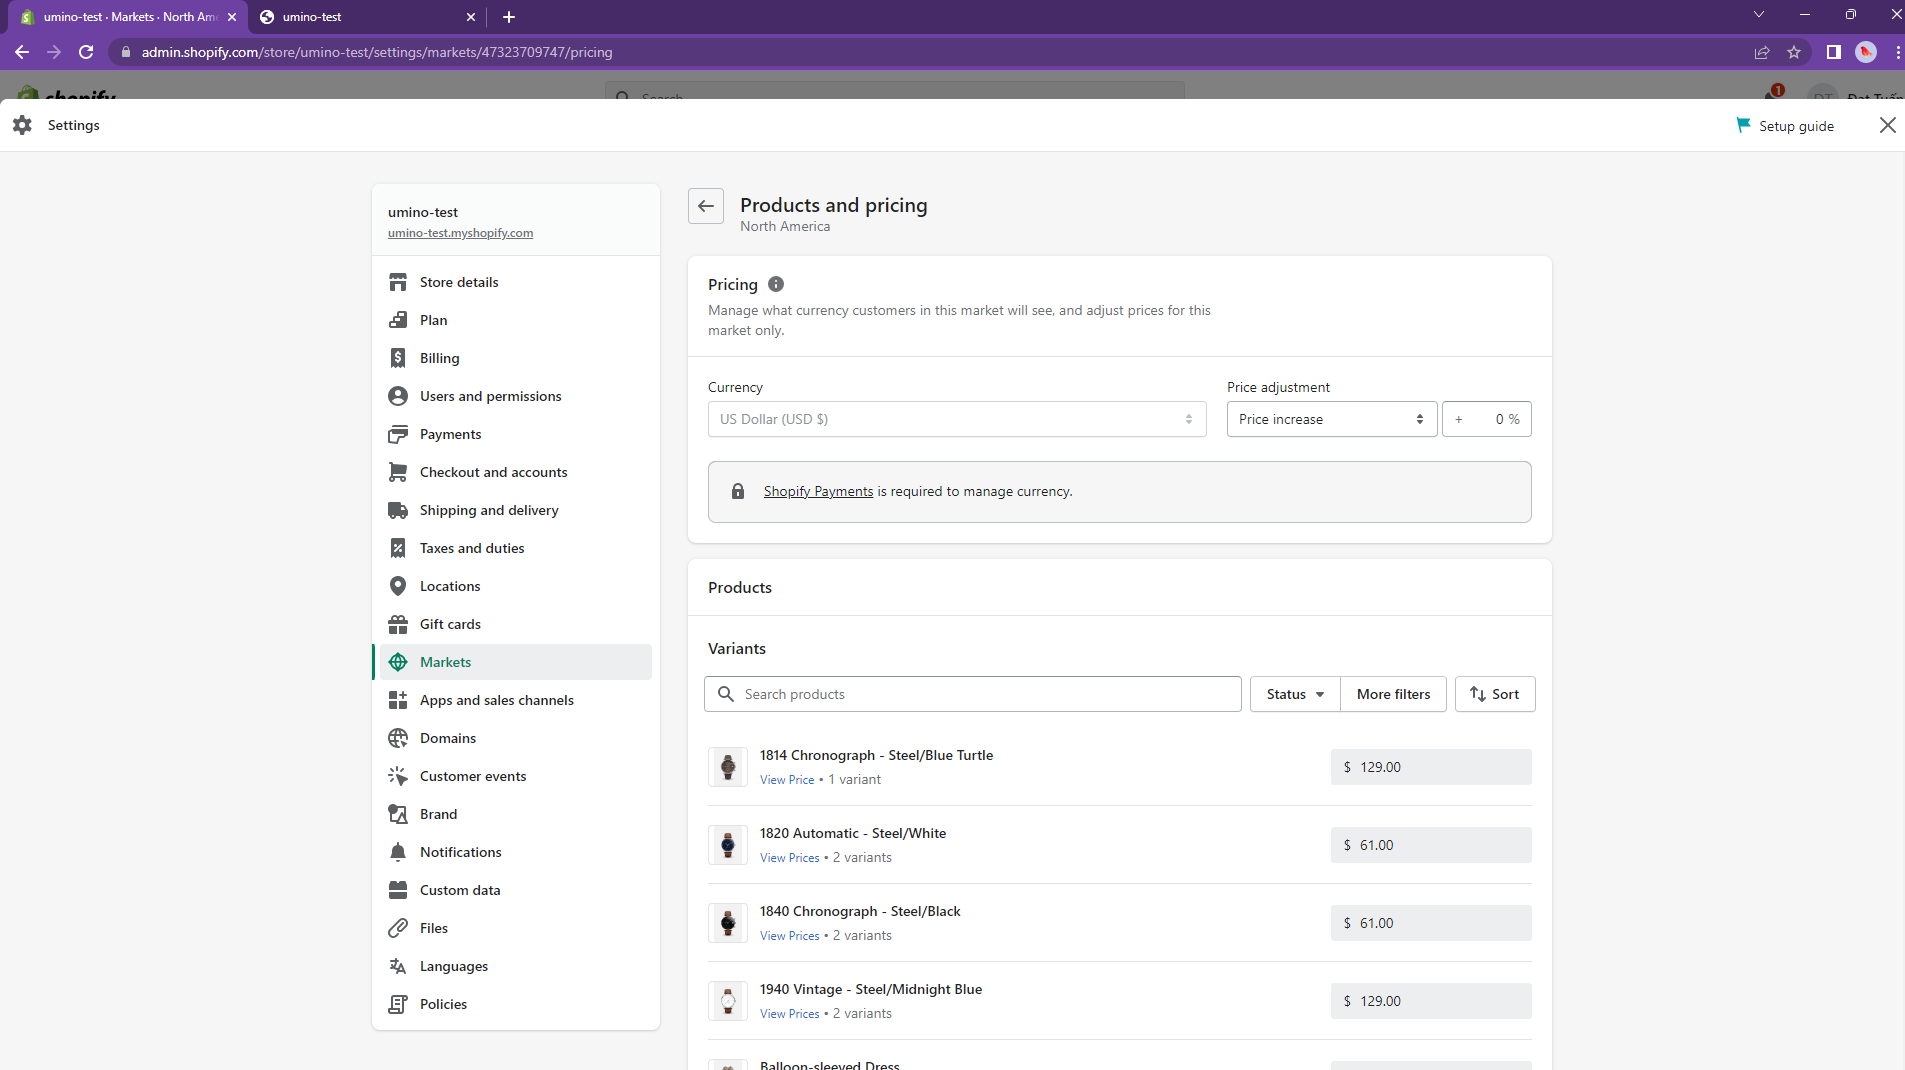Go to Checkout and accounts settings
The height and width of the screenshot is (1070, 1905).
click(x=493, y=472)
